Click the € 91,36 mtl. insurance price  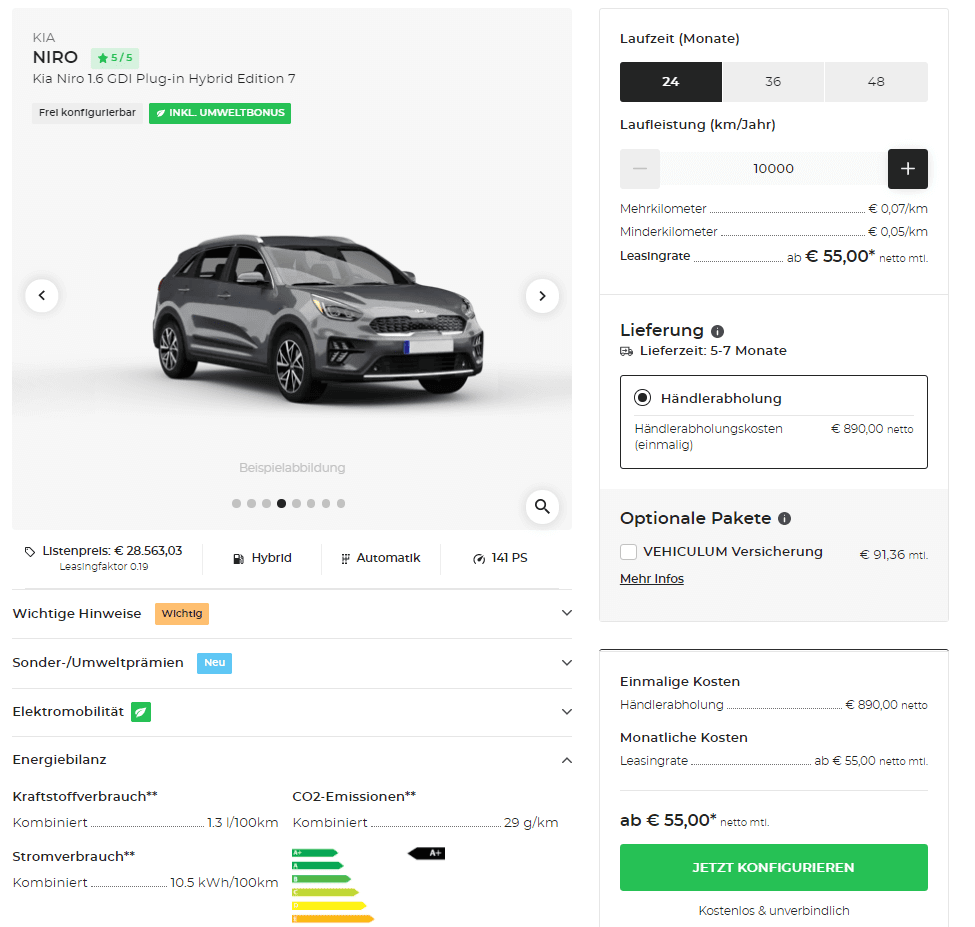click(894, 555)
